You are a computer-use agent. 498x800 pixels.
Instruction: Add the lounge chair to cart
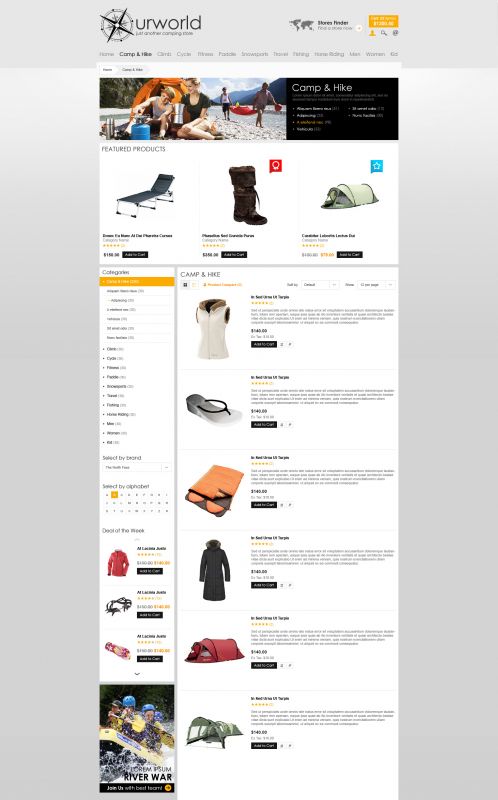[135, 255]
